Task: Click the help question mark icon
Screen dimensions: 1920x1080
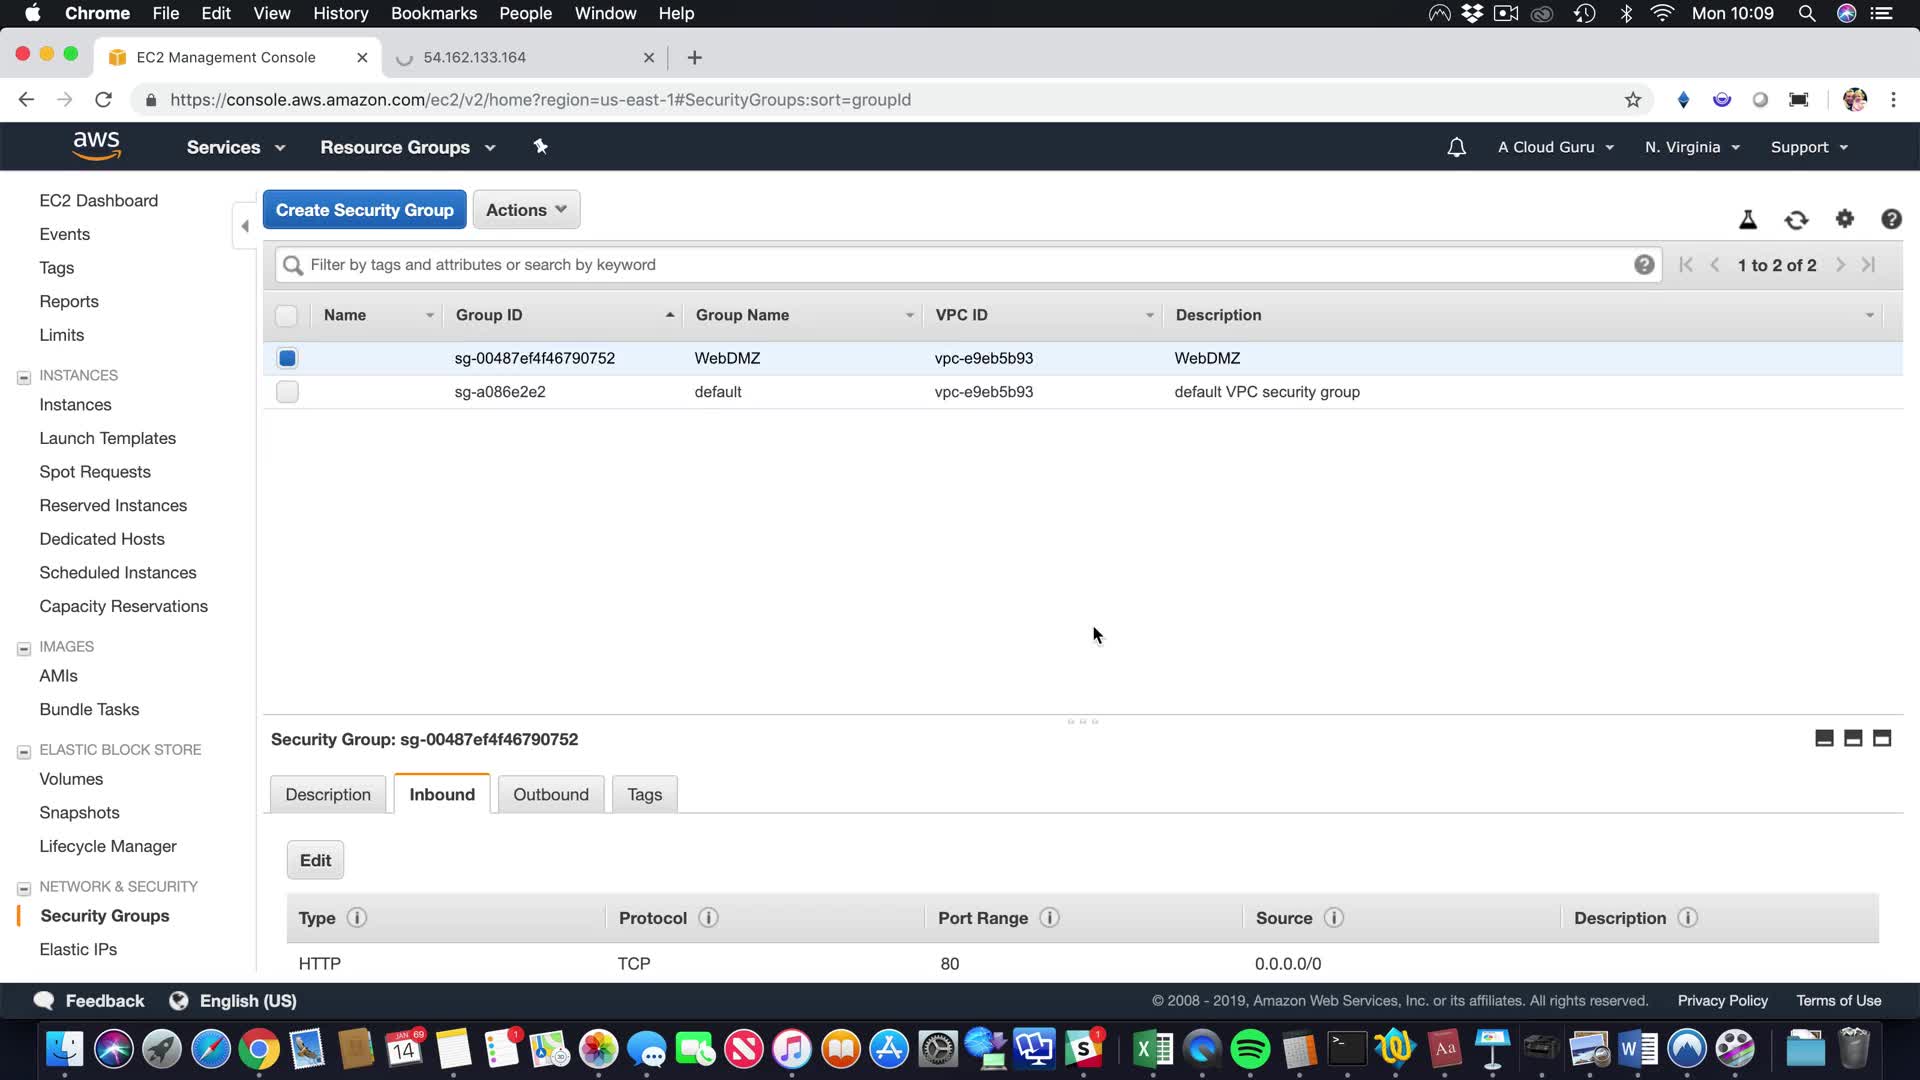Action: [1890, 219]
